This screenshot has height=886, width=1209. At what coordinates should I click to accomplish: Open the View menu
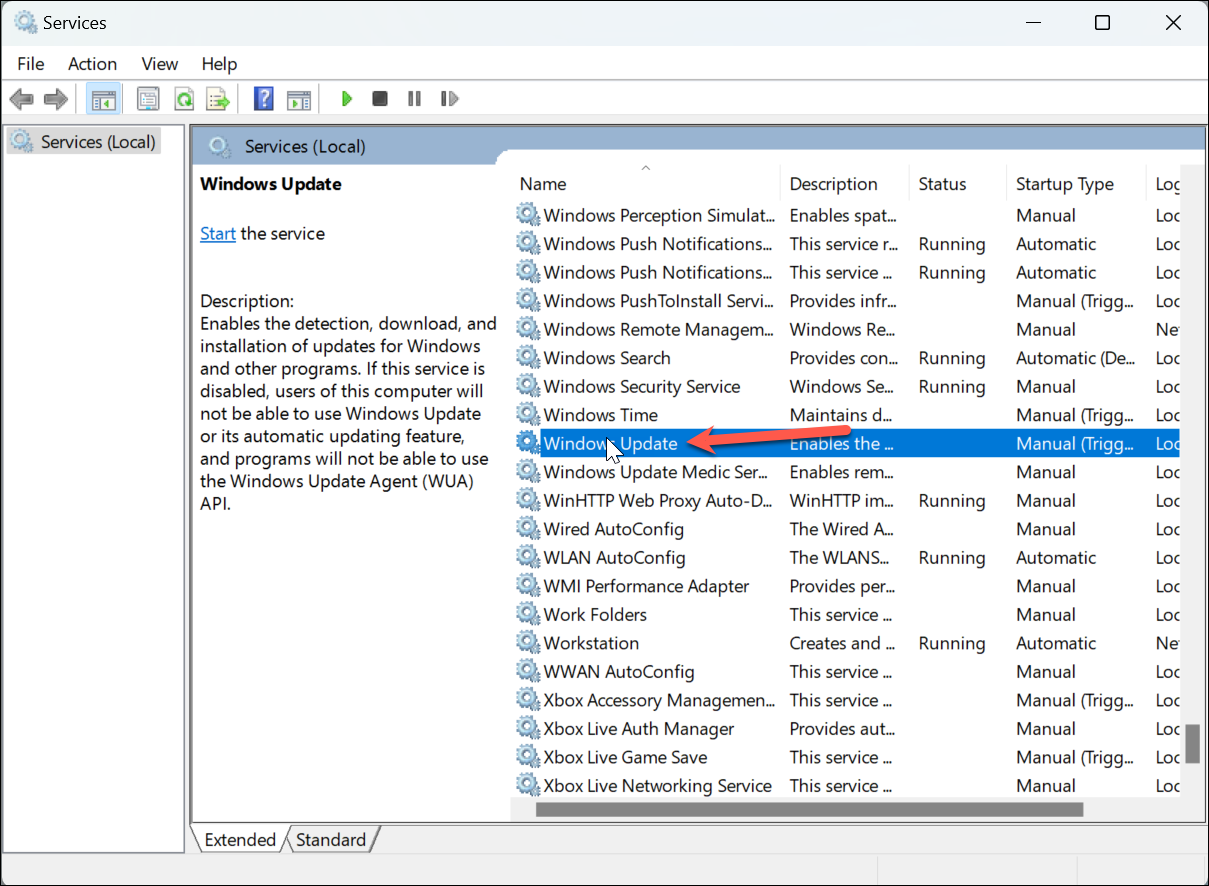click(x=160, y=63)
